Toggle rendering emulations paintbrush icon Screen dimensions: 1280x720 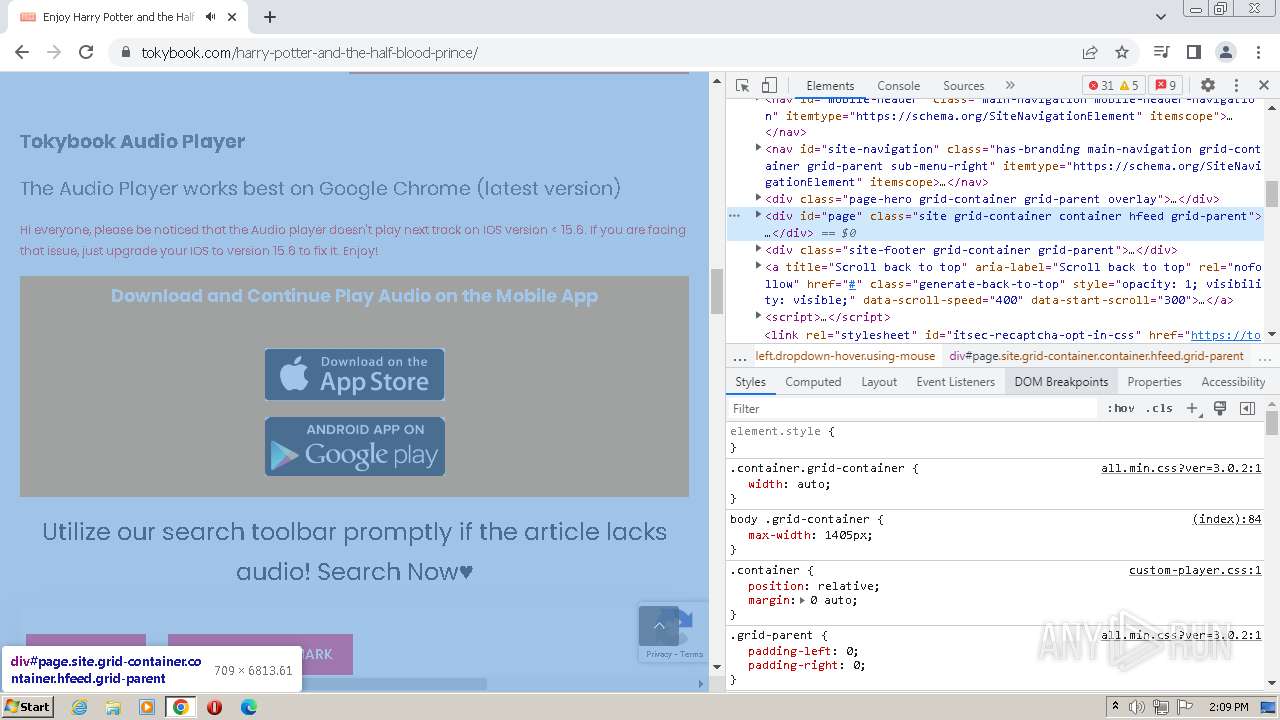coord(1220,408)
